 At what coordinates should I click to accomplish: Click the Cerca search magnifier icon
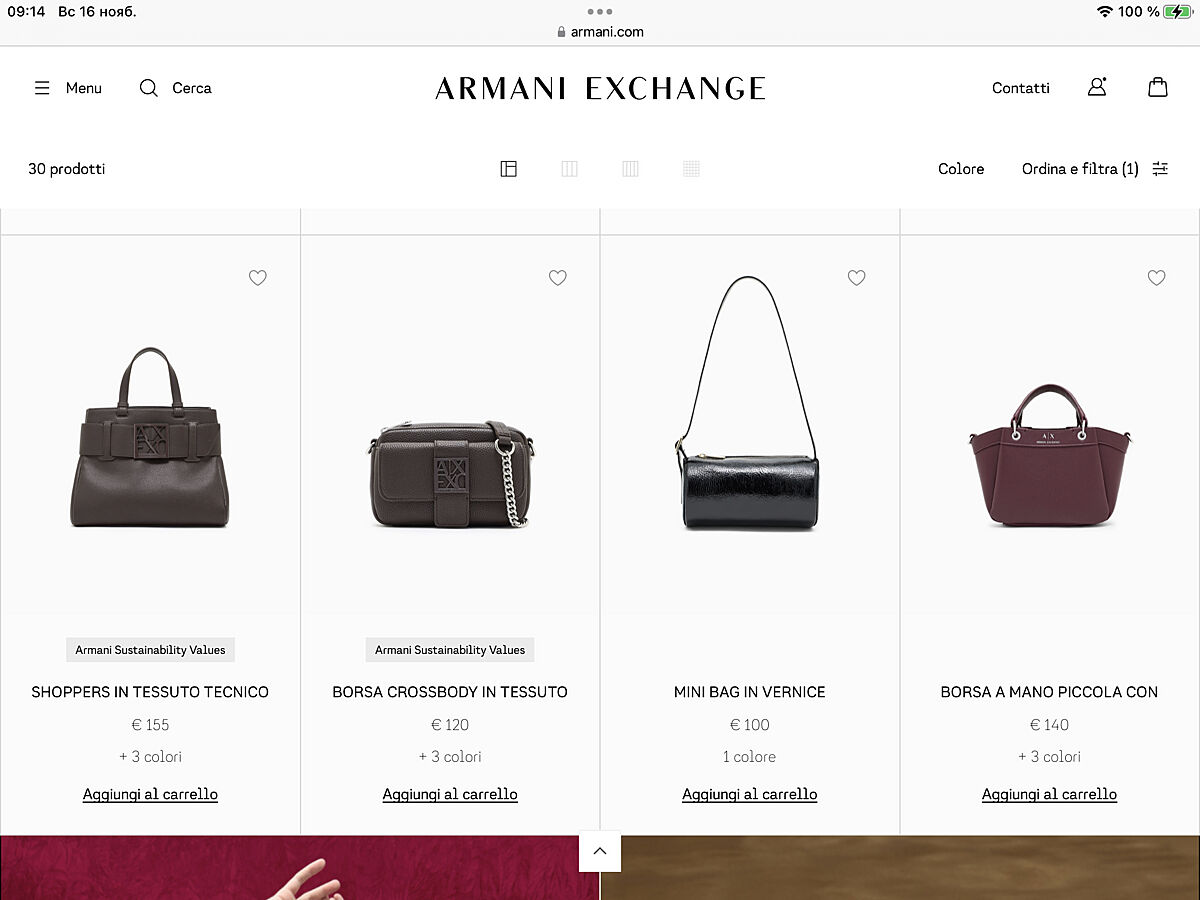pos(148,88)
